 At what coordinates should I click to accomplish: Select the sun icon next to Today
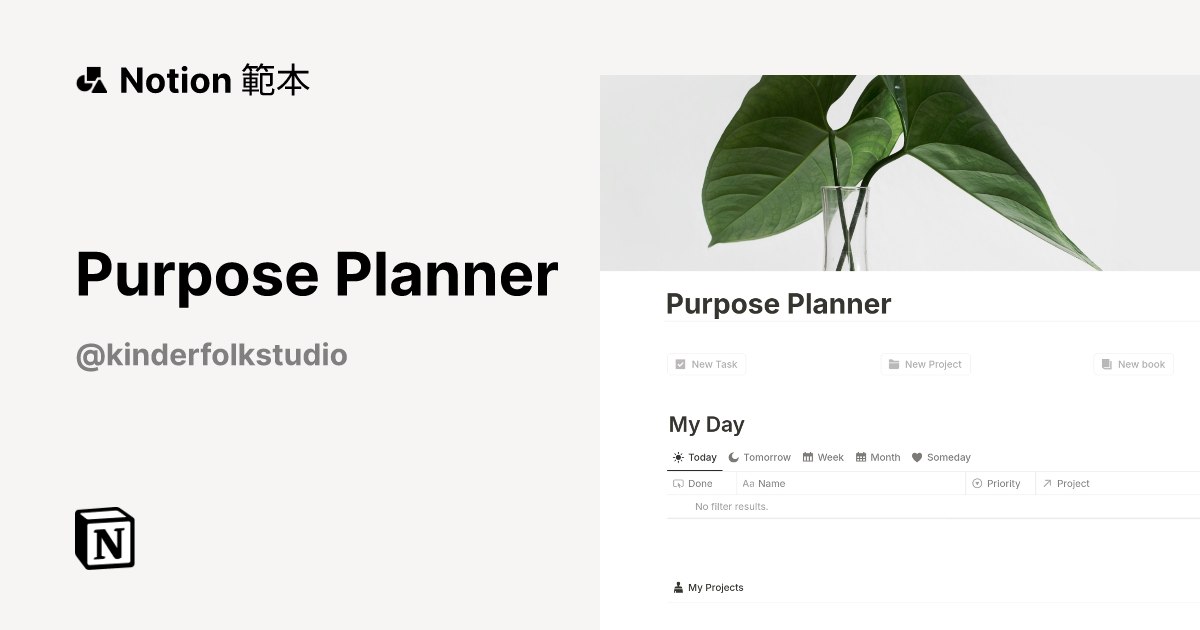point(679,457)
